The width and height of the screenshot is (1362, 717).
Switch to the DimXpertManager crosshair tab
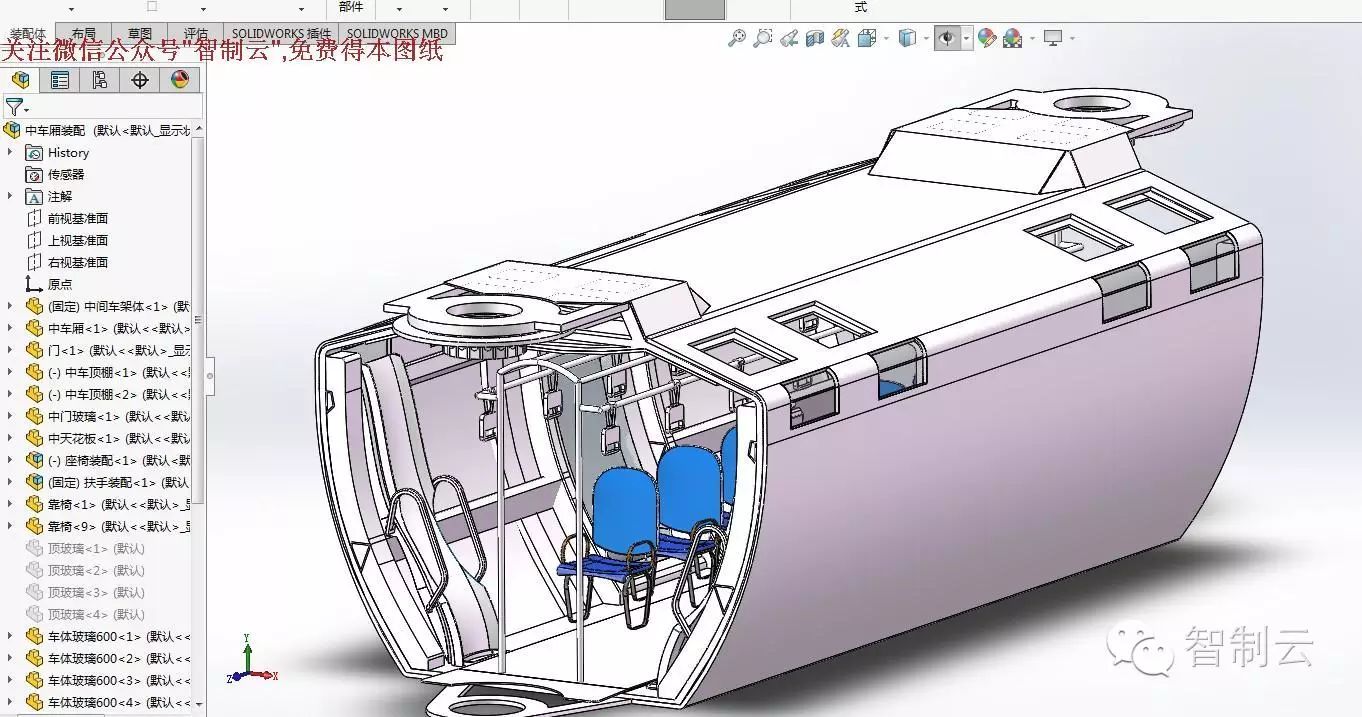(x=140, y=80)
